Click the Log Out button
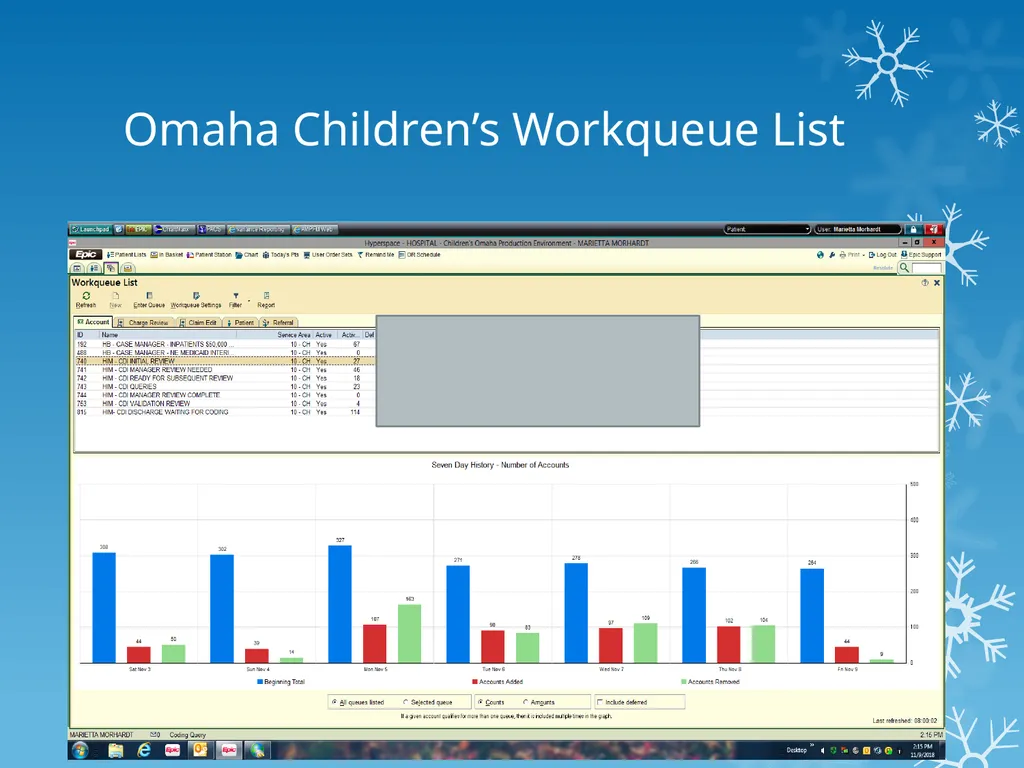This screenshot has width=1024, height=768. 882,255
